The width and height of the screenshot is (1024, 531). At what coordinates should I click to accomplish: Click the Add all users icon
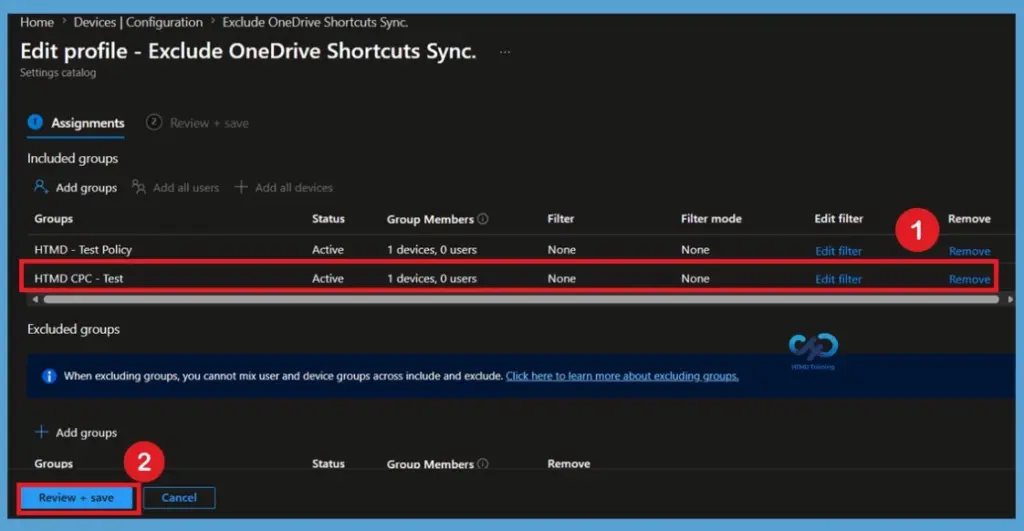138,187
